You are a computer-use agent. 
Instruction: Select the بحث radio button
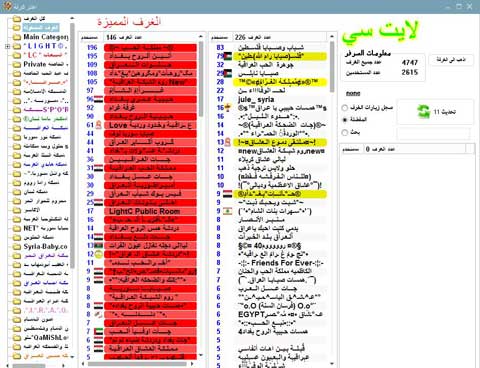pos(345,133)
